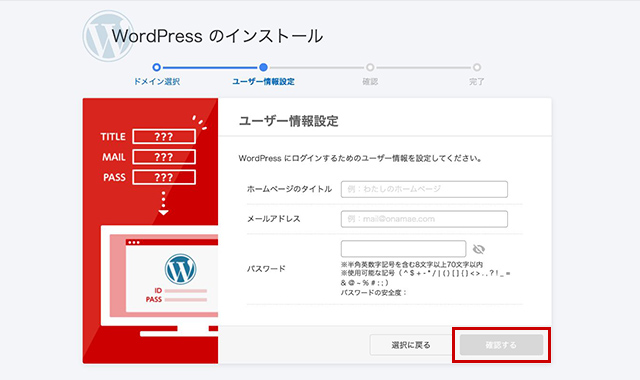Screen dimensions: 640x380
Task: Click the WordPress のインストール page title
Action: (218, 36)
